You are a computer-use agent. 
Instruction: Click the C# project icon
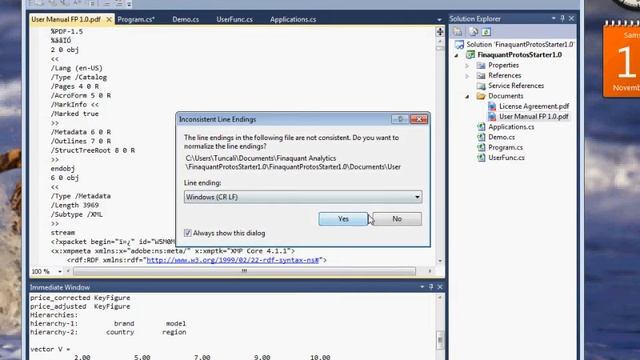[x=471, y=55]
